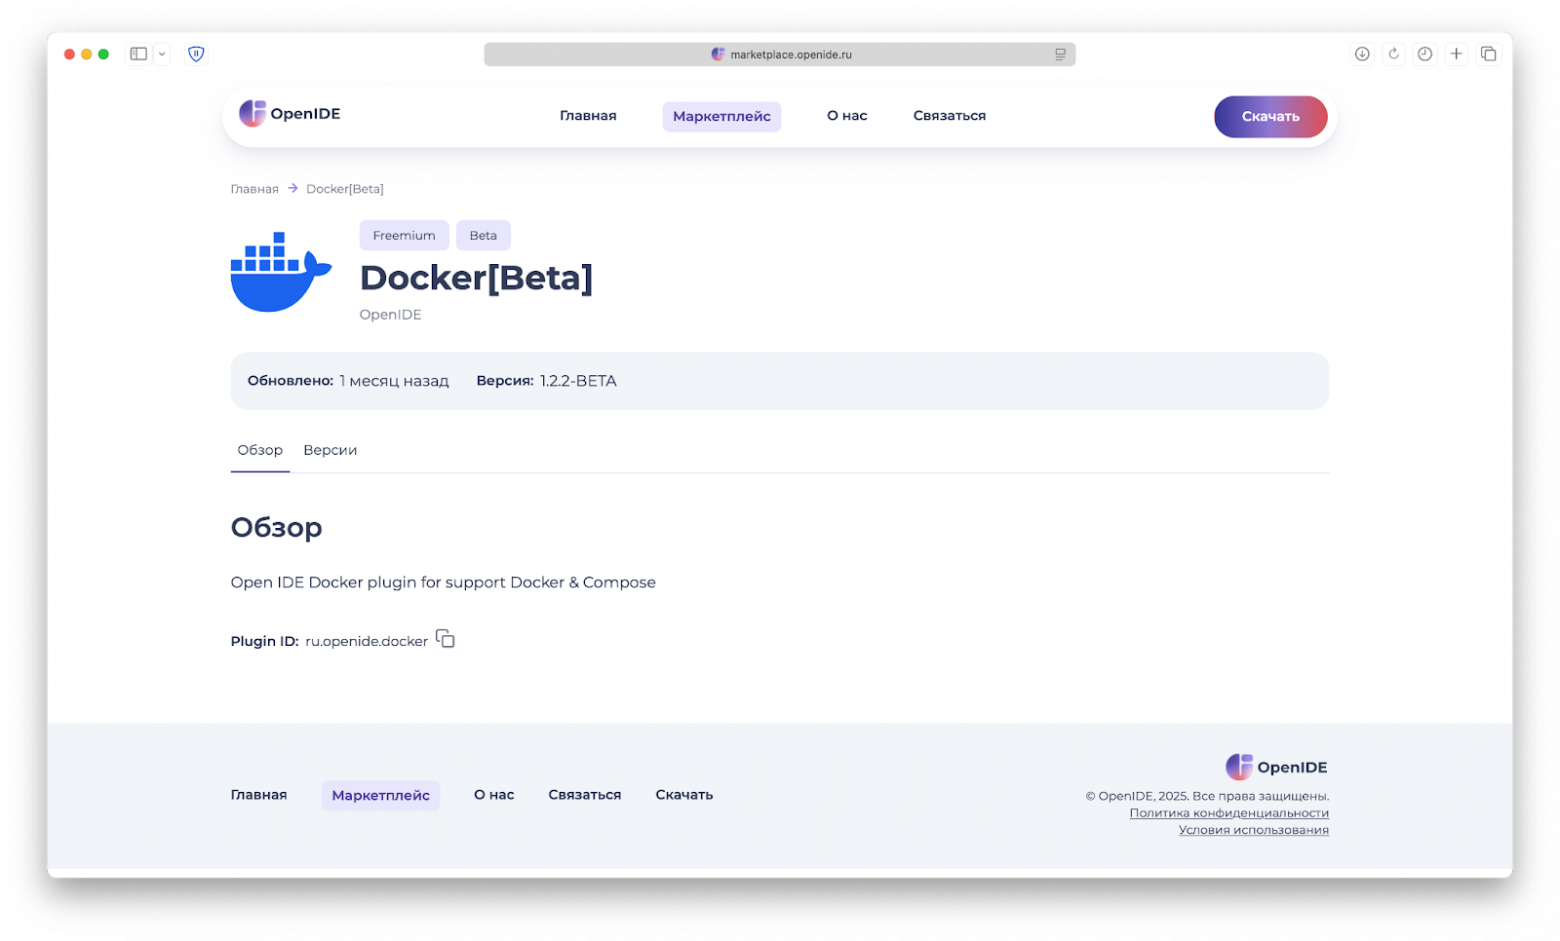The image size is (1560, 941).
Task: Click Скачать in the footer
Action: [x=684, y=795]
